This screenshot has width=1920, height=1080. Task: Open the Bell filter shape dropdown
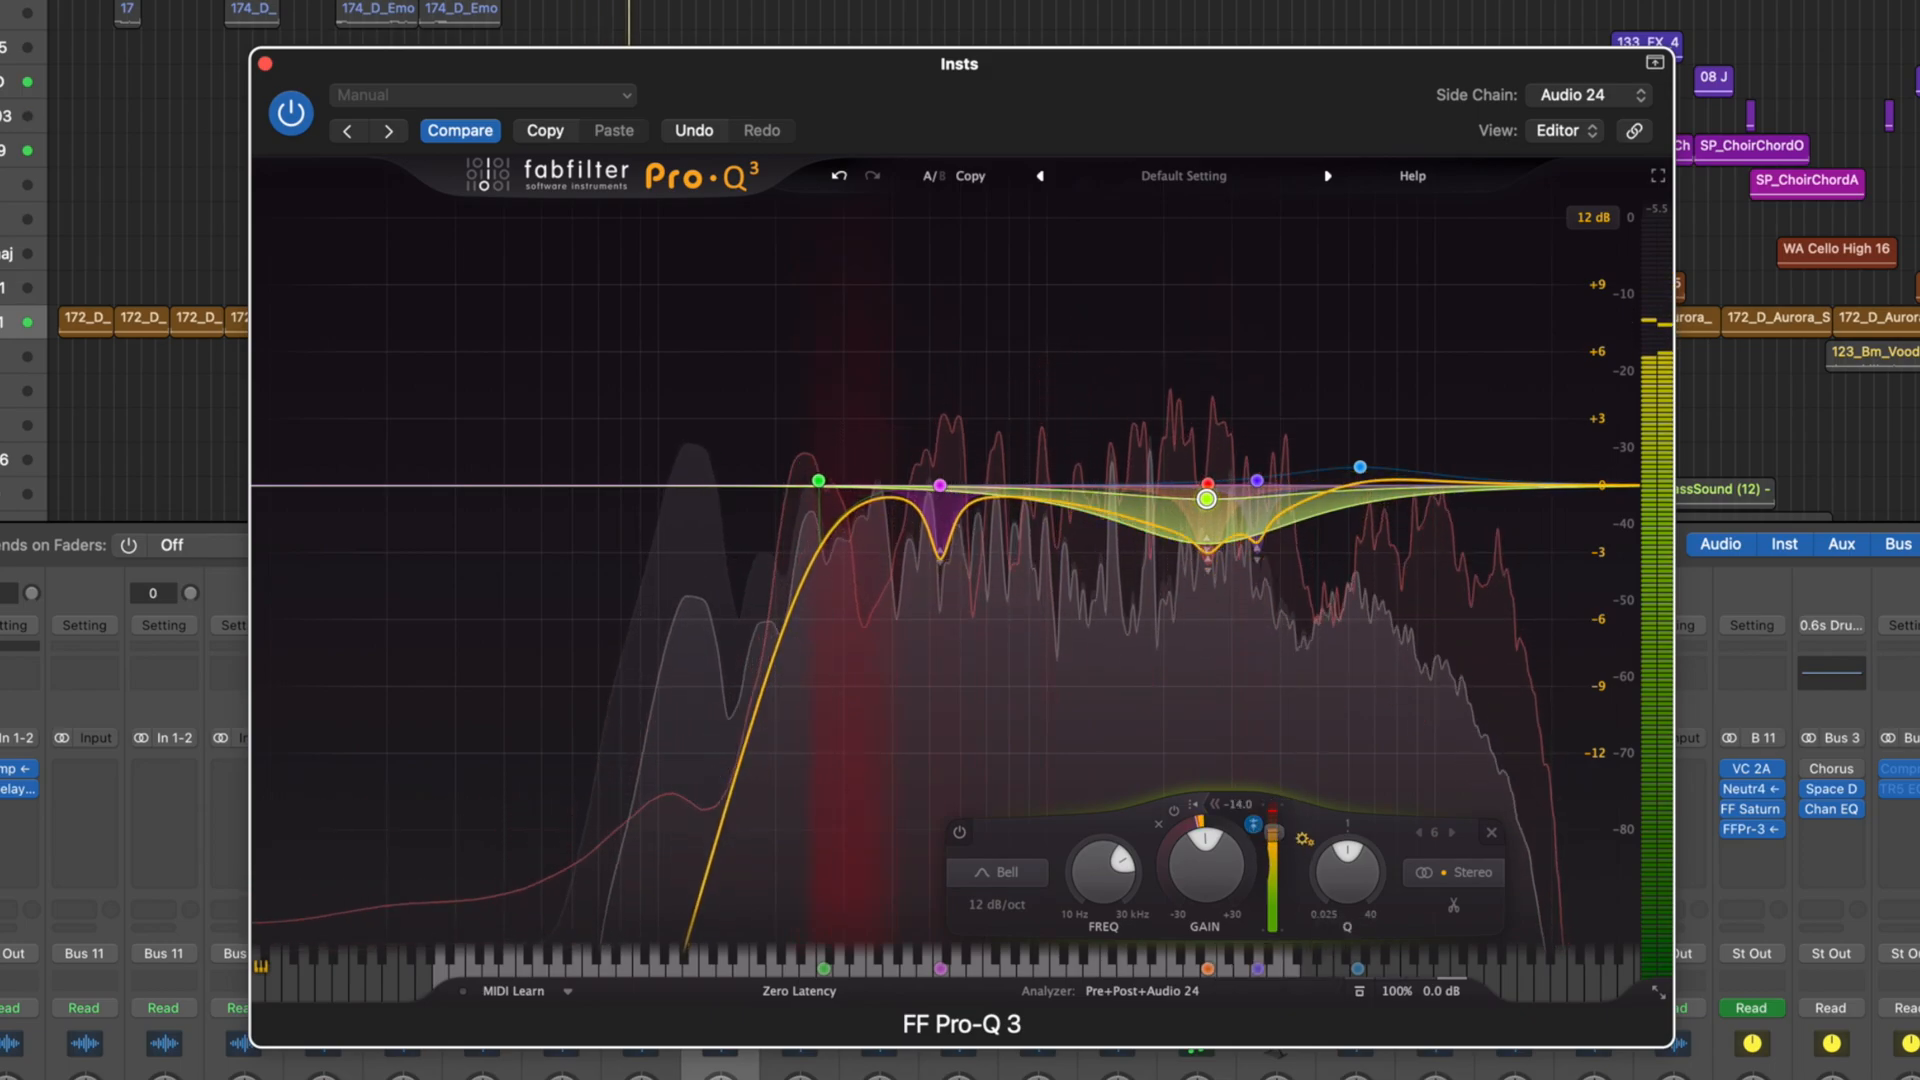click(997, 873)
